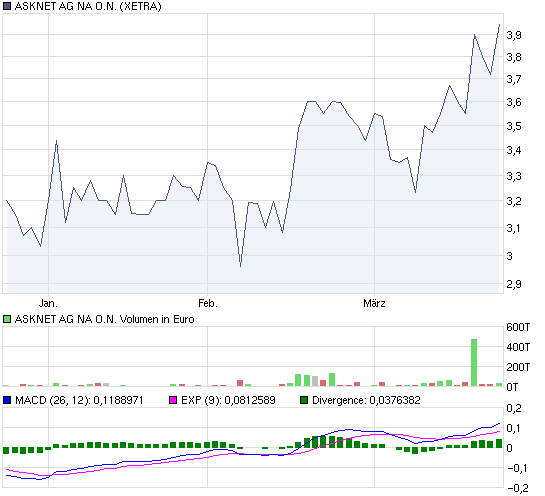The width and height of the screenshot is (545, 496).
Task: Click the final price peak at chart end
Action: click(499, 25)
